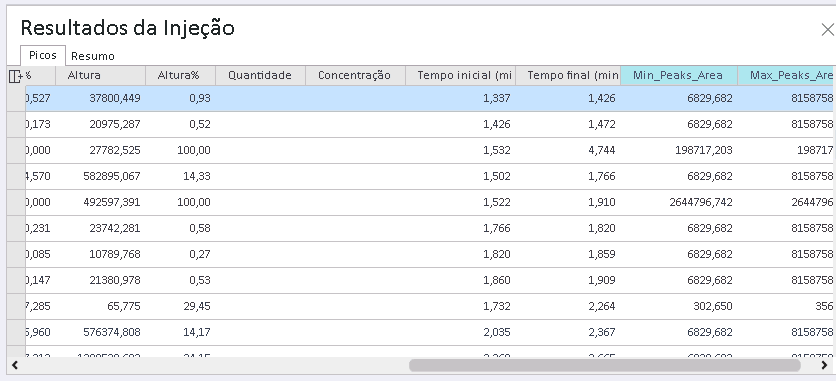The image size is (836, 381).
Task: Close the Resultados da Injeção panel
Action: pos(827,30)
